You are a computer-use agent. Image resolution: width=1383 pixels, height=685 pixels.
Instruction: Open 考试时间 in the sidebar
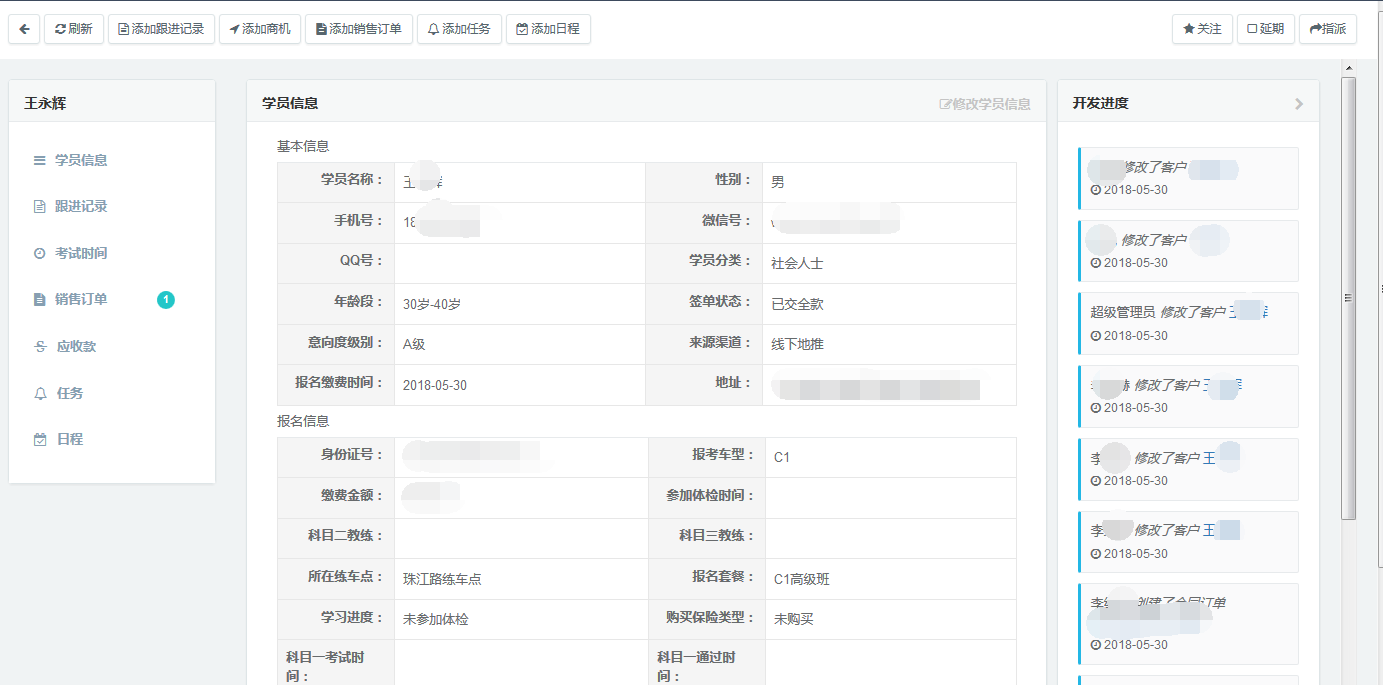80,253
